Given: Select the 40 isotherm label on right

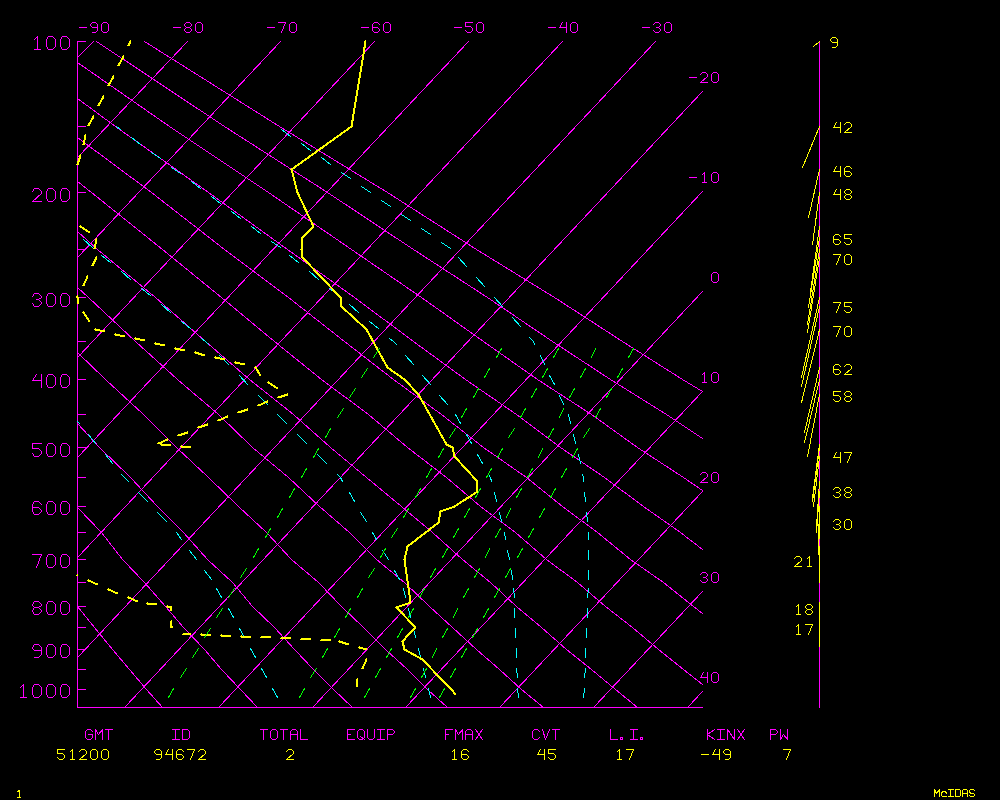Looking at the screenshot, I should tap(709, 678).
